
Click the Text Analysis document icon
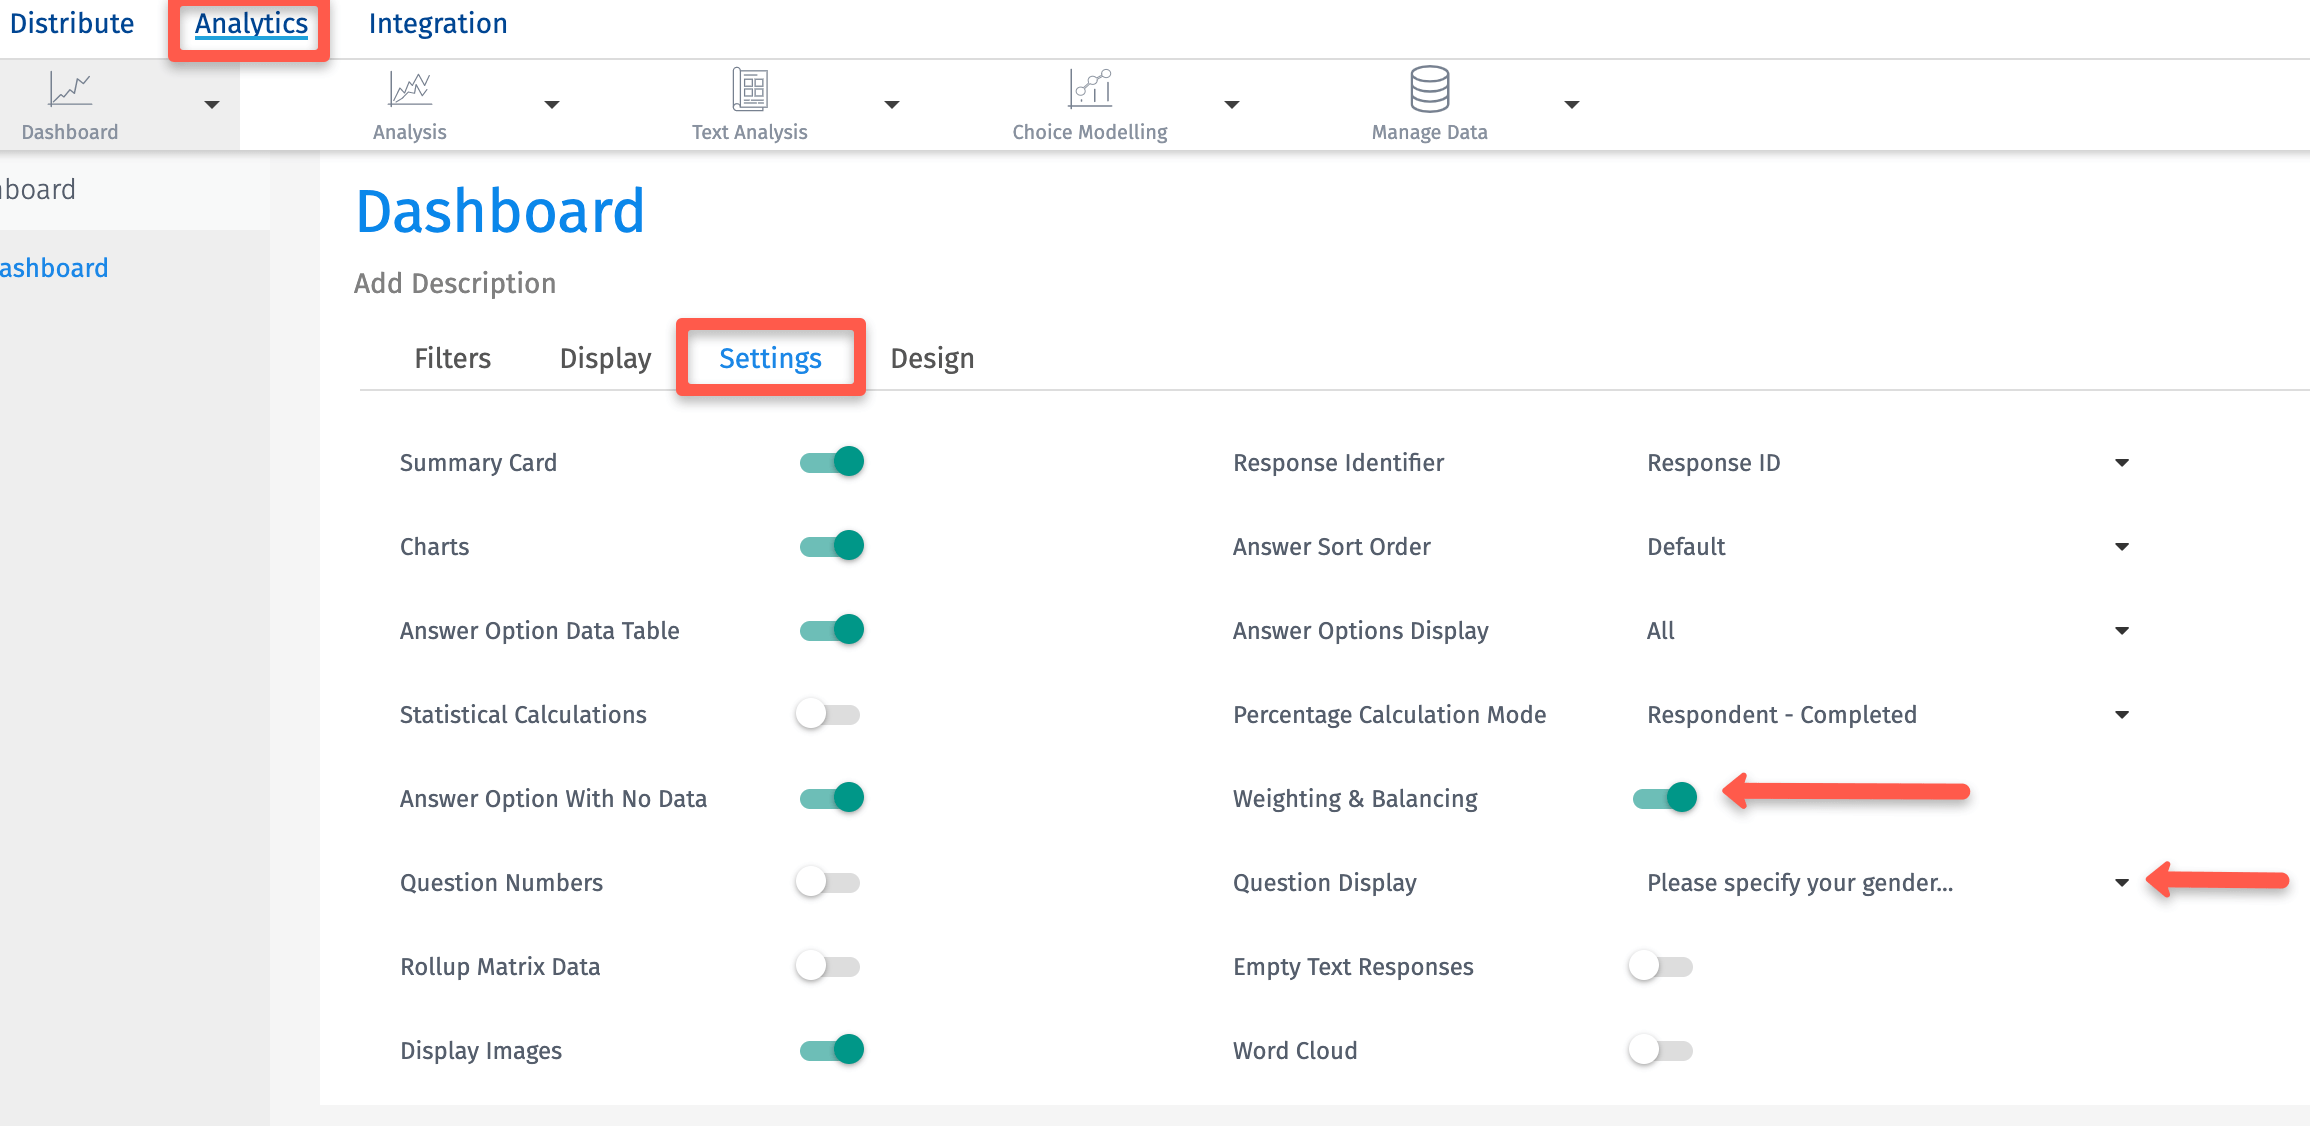750,90
